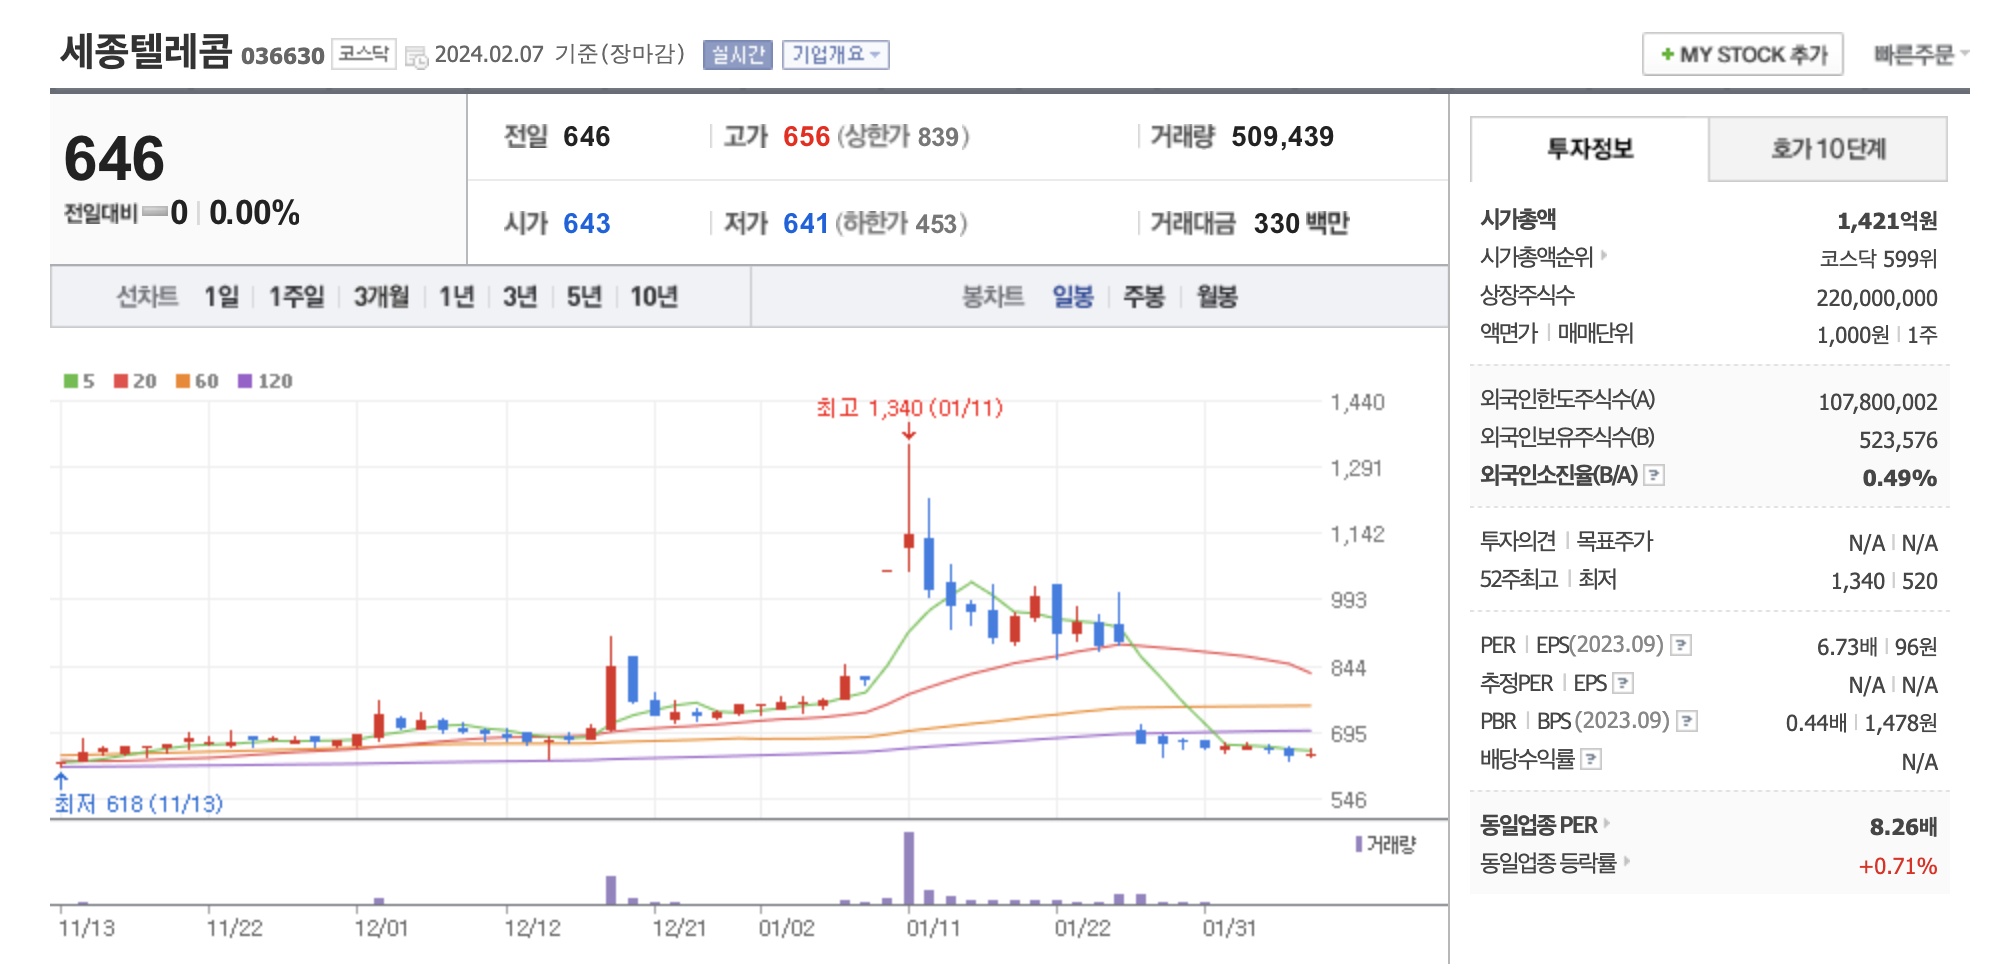Image resolution: width=2008 pixels, height=964 pixels.
Task: Click the orange 60-day moving average legend
Action: [197, 381]
